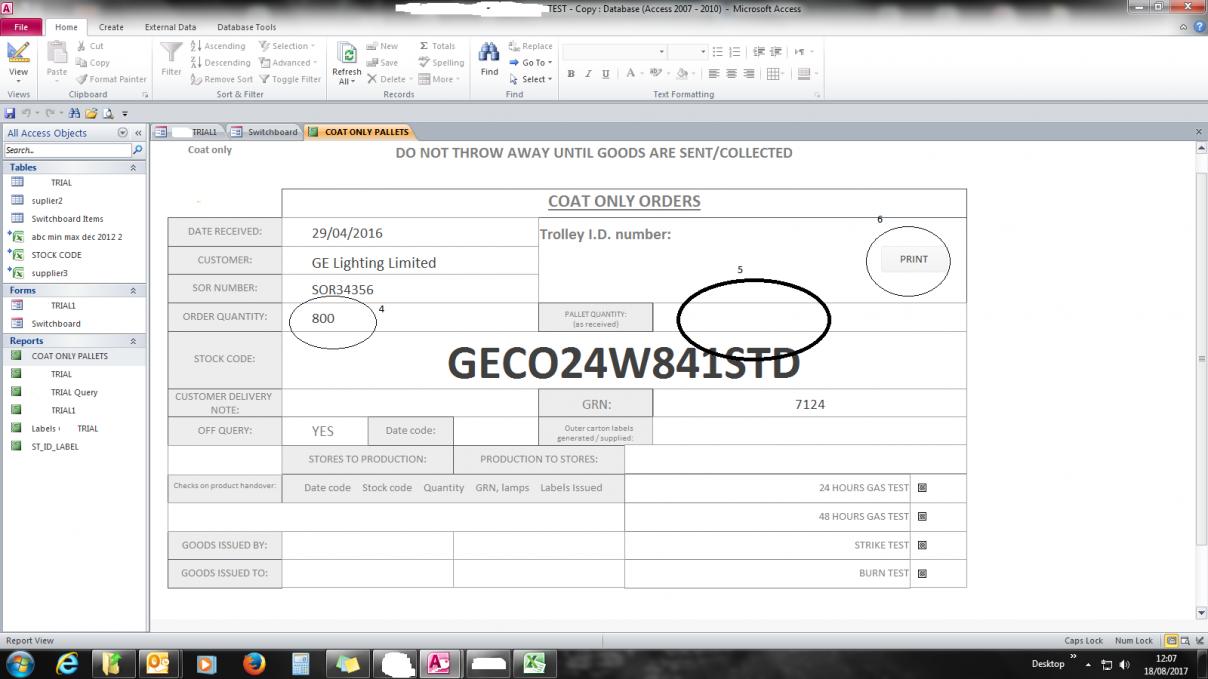Collapse the Forms group in navigation pane
1208x679 pixels.
point(133,291)
